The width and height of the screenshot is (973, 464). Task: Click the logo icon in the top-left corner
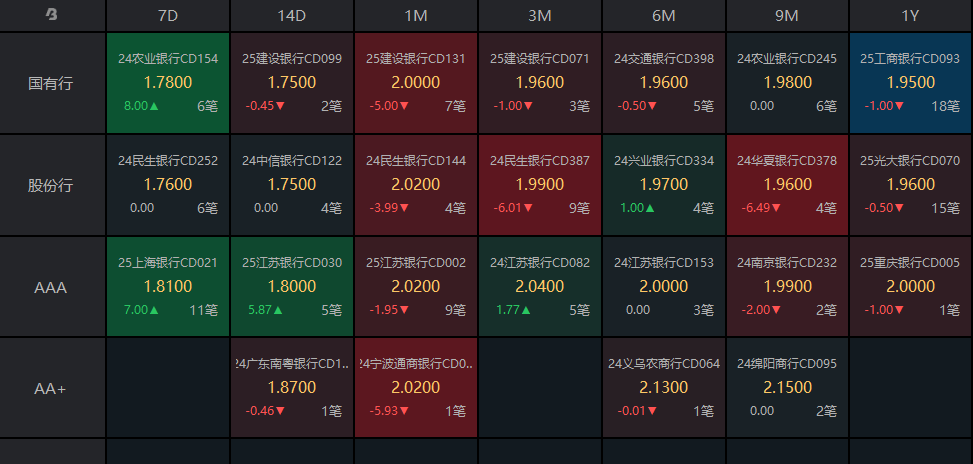(52, 15)
